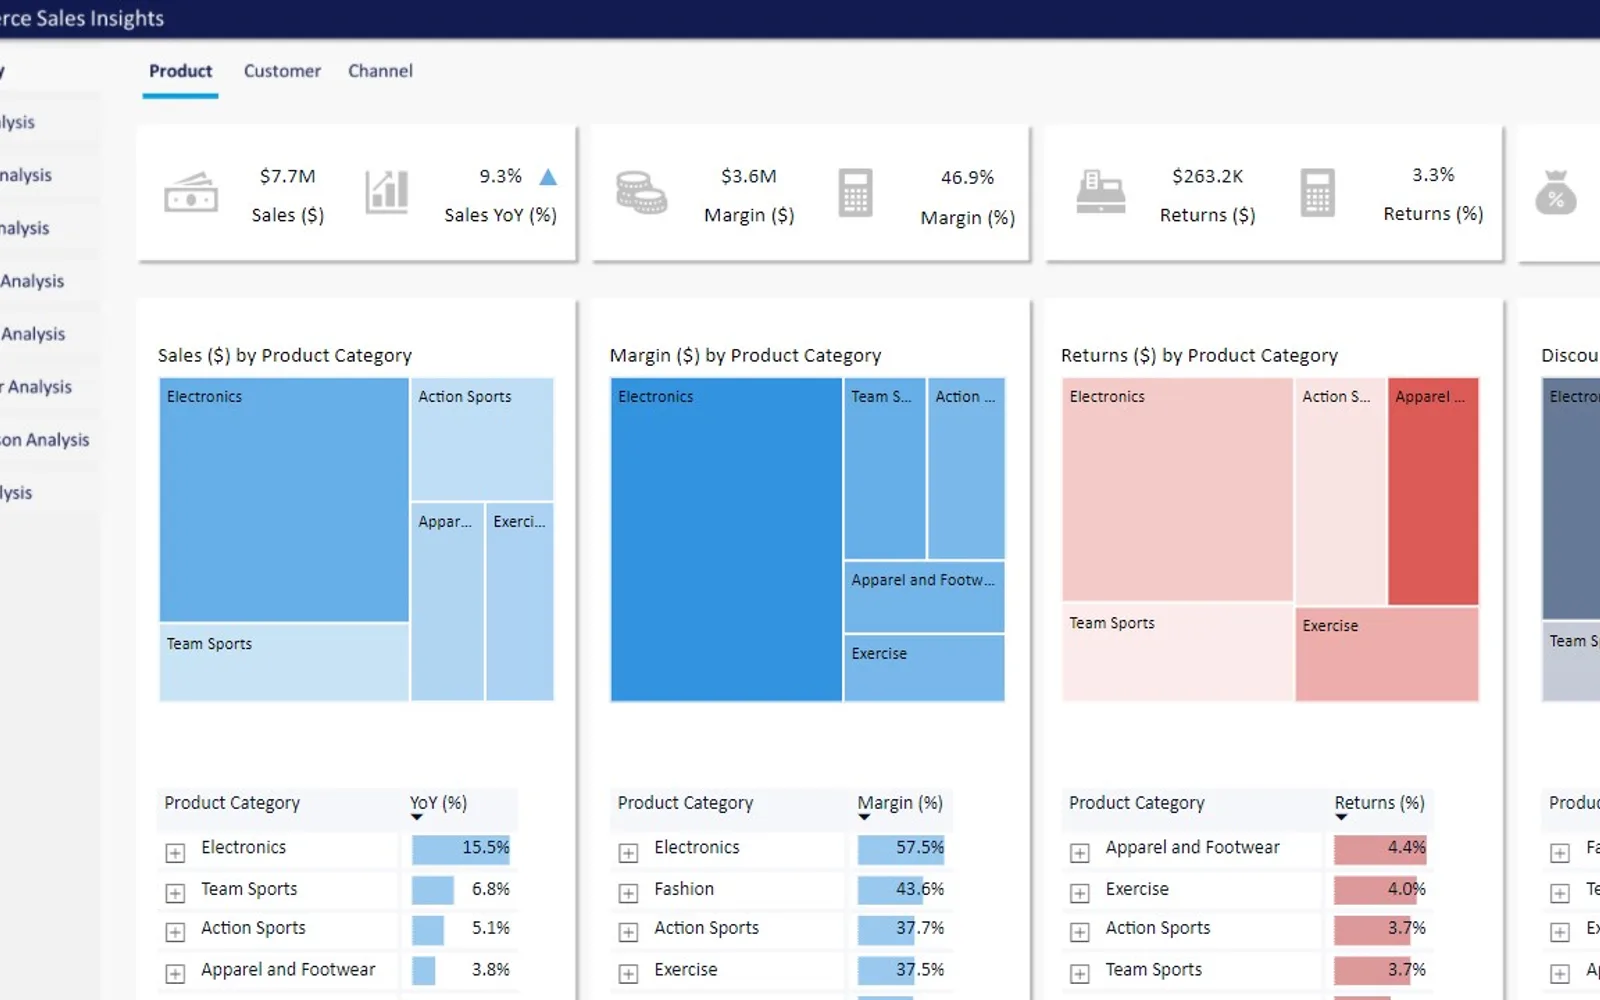Expand the Exercise row in Returns table
The width and height of the screenshot is (1600, 1000).
pyautogui.click(x=1080, y=893)
